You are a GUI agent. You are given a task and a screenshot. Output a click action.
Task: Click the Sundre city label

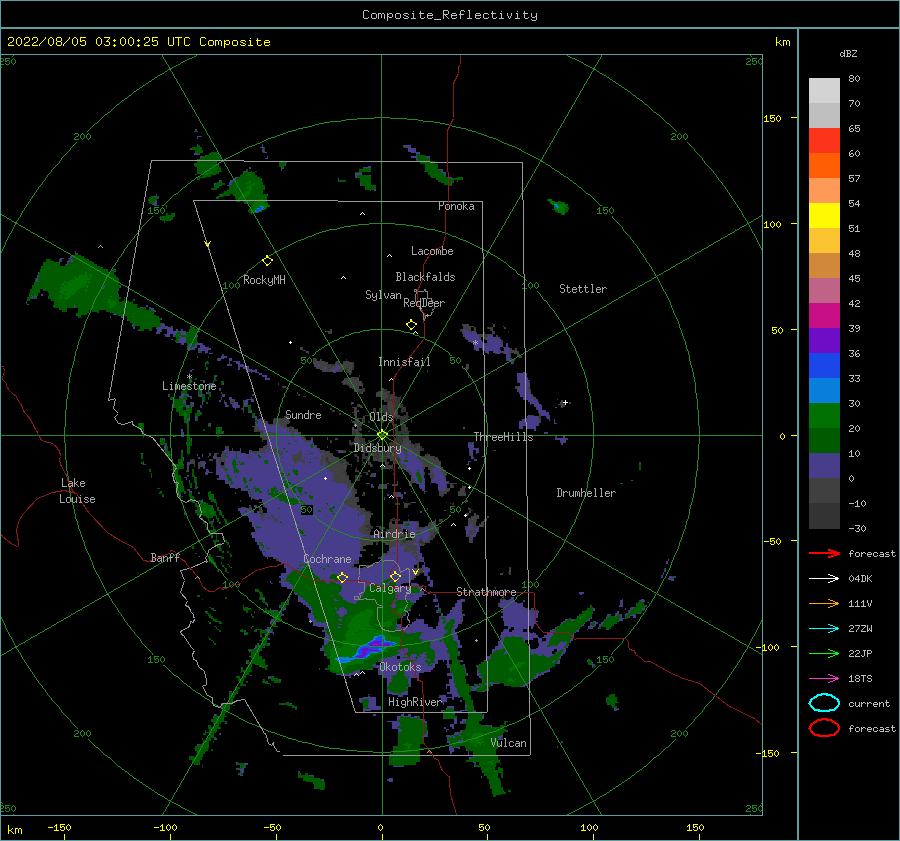[303, 415]
